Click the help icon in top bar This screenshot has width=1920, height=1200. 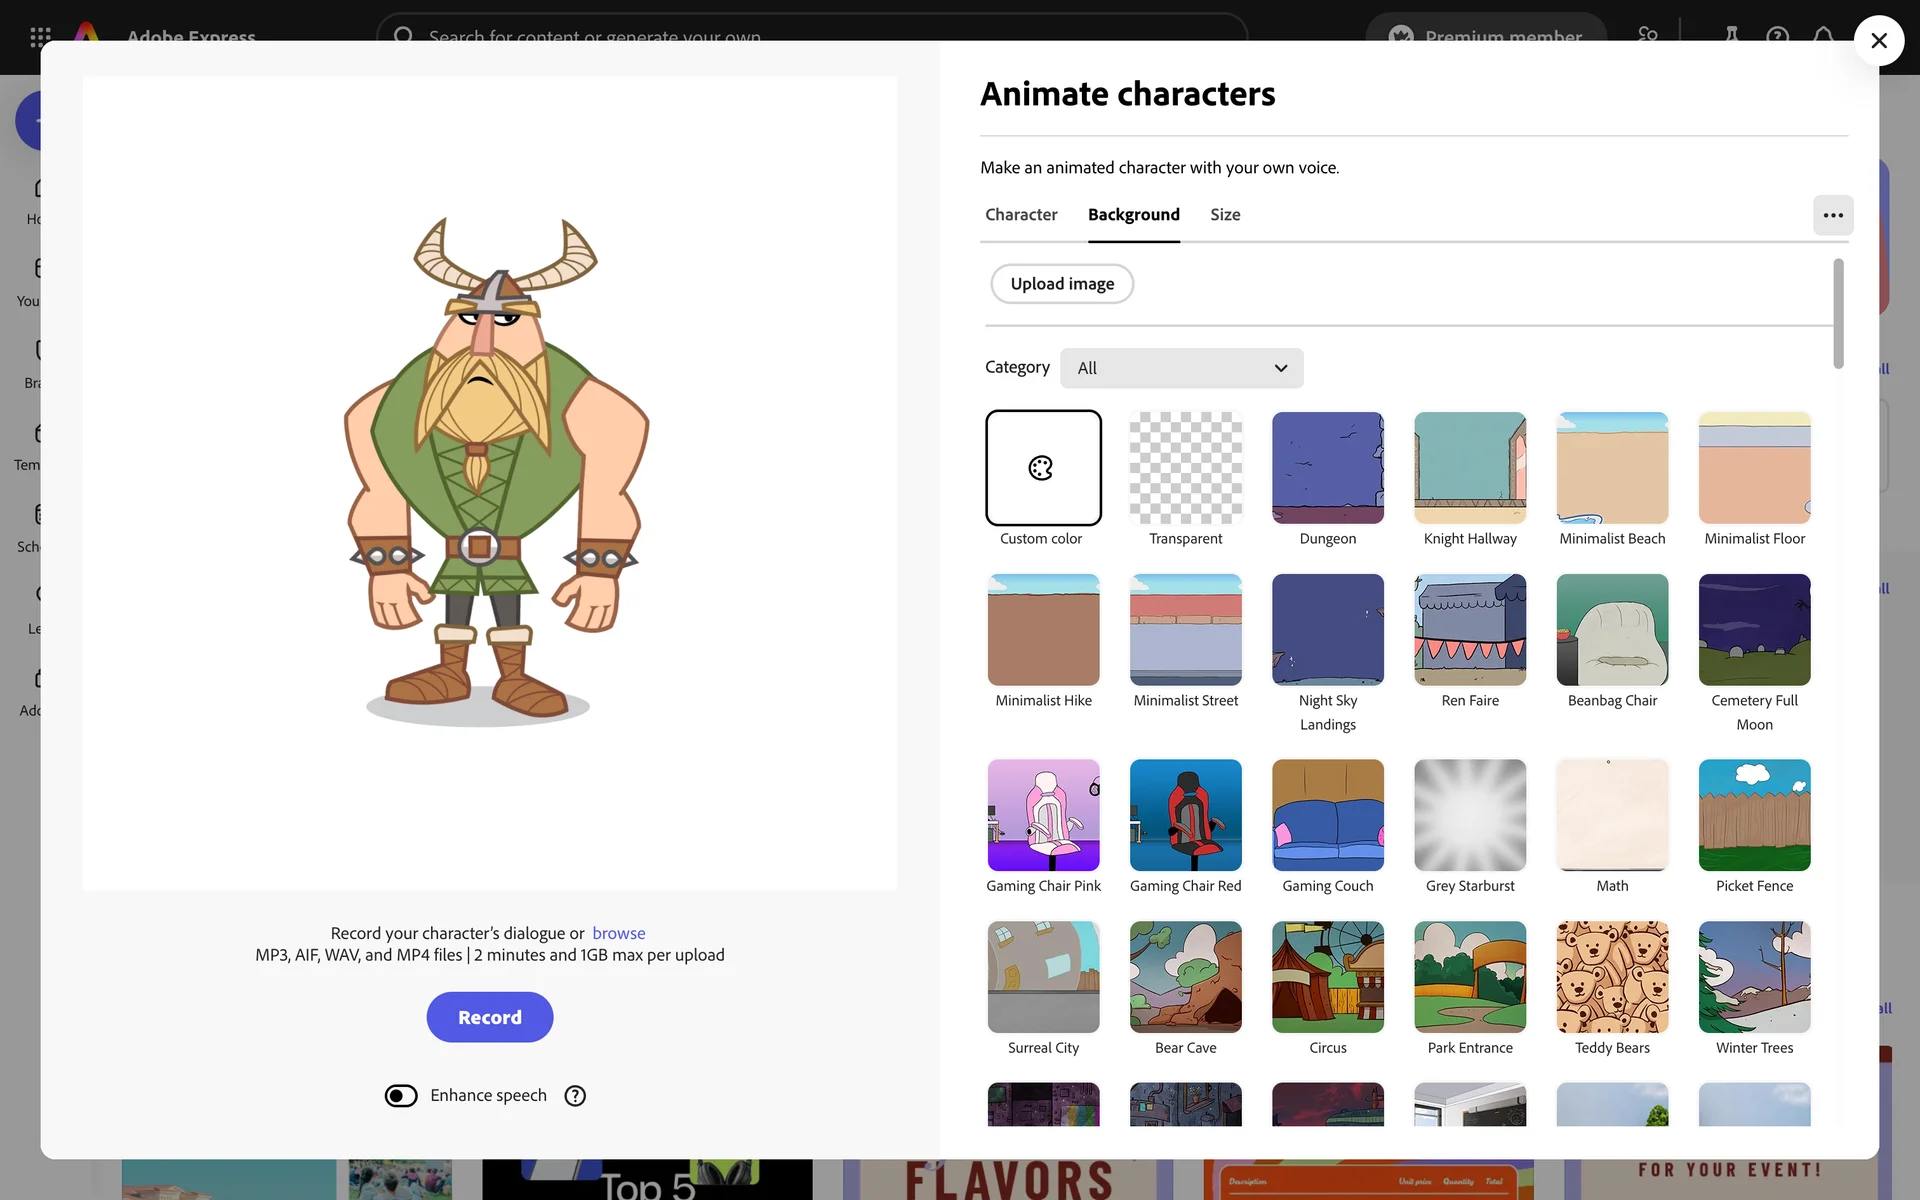click(1777, 36)
